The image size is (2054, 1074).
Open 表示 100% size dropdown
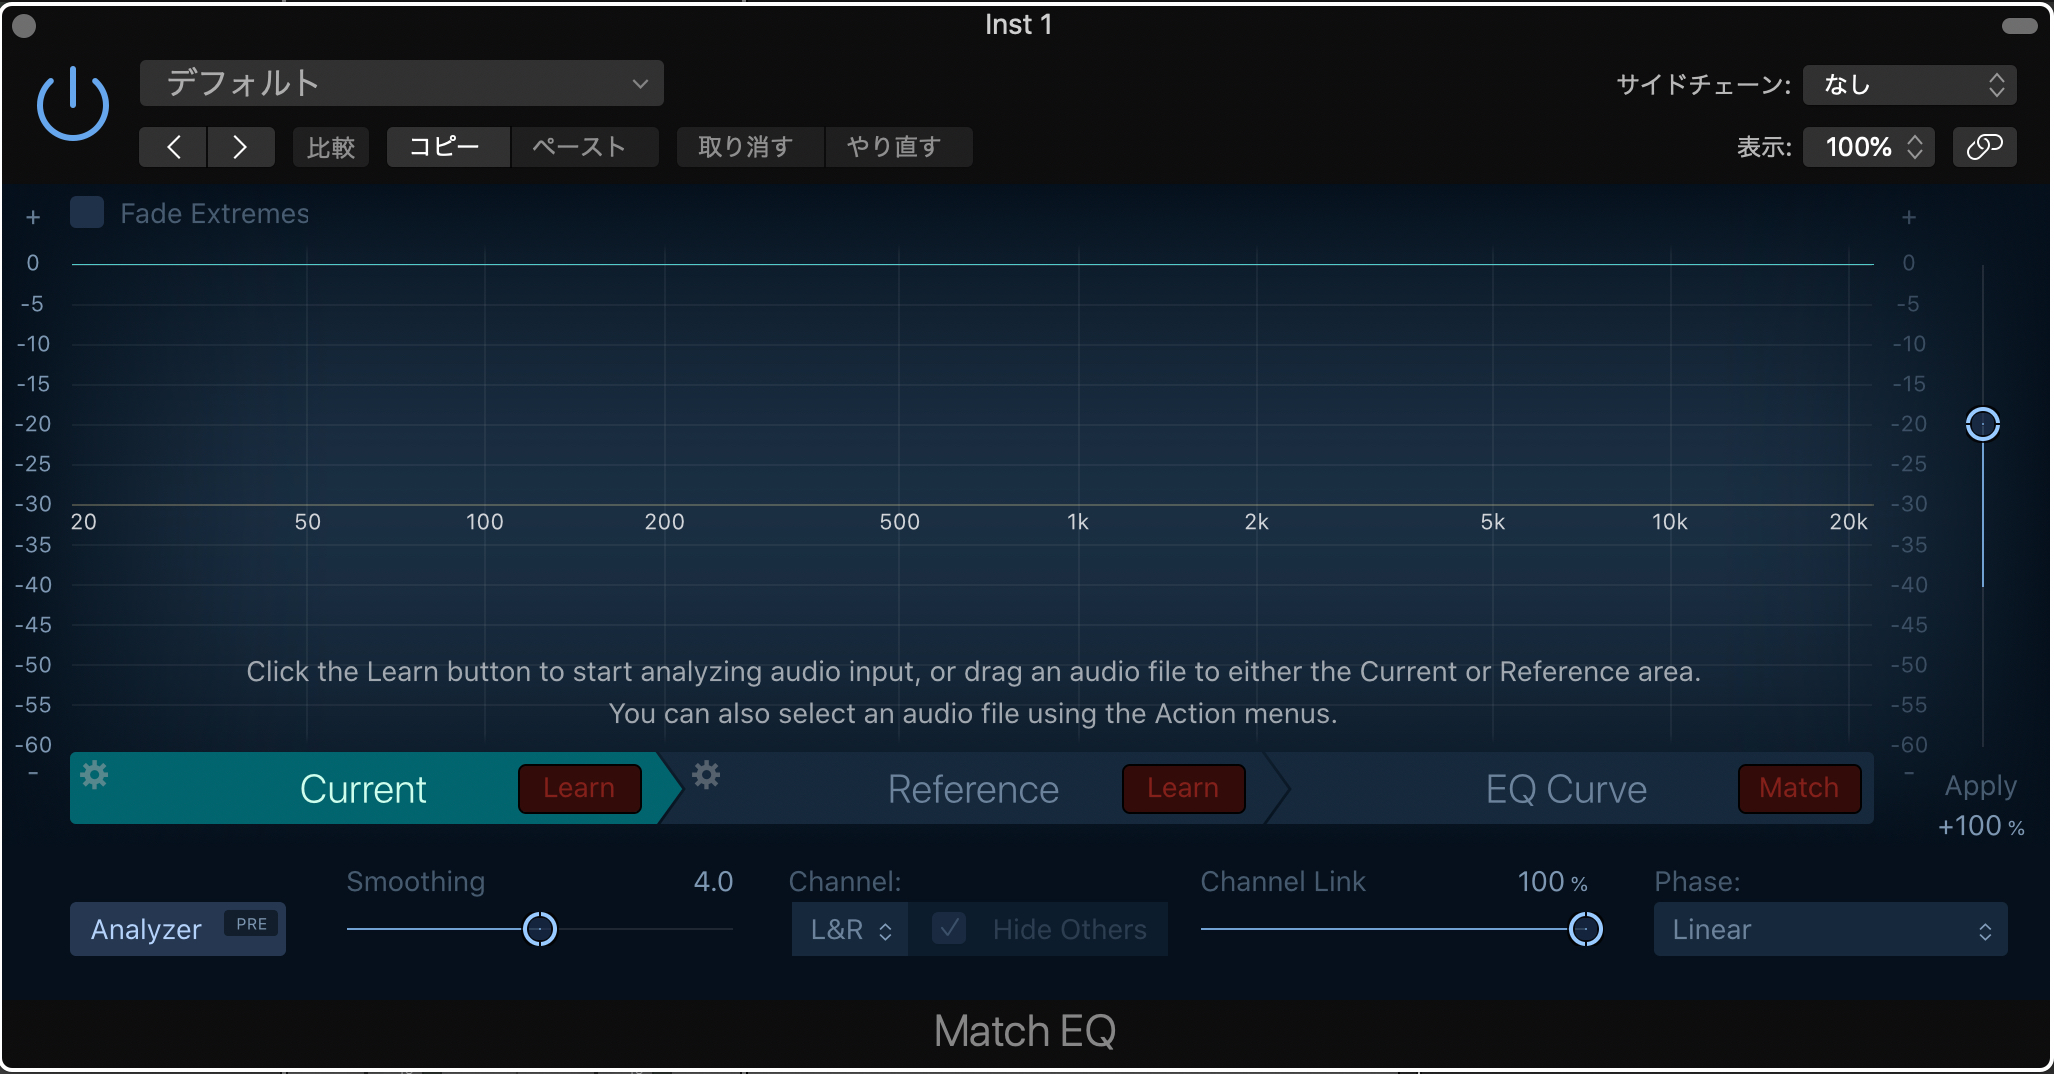(1868, 147)
